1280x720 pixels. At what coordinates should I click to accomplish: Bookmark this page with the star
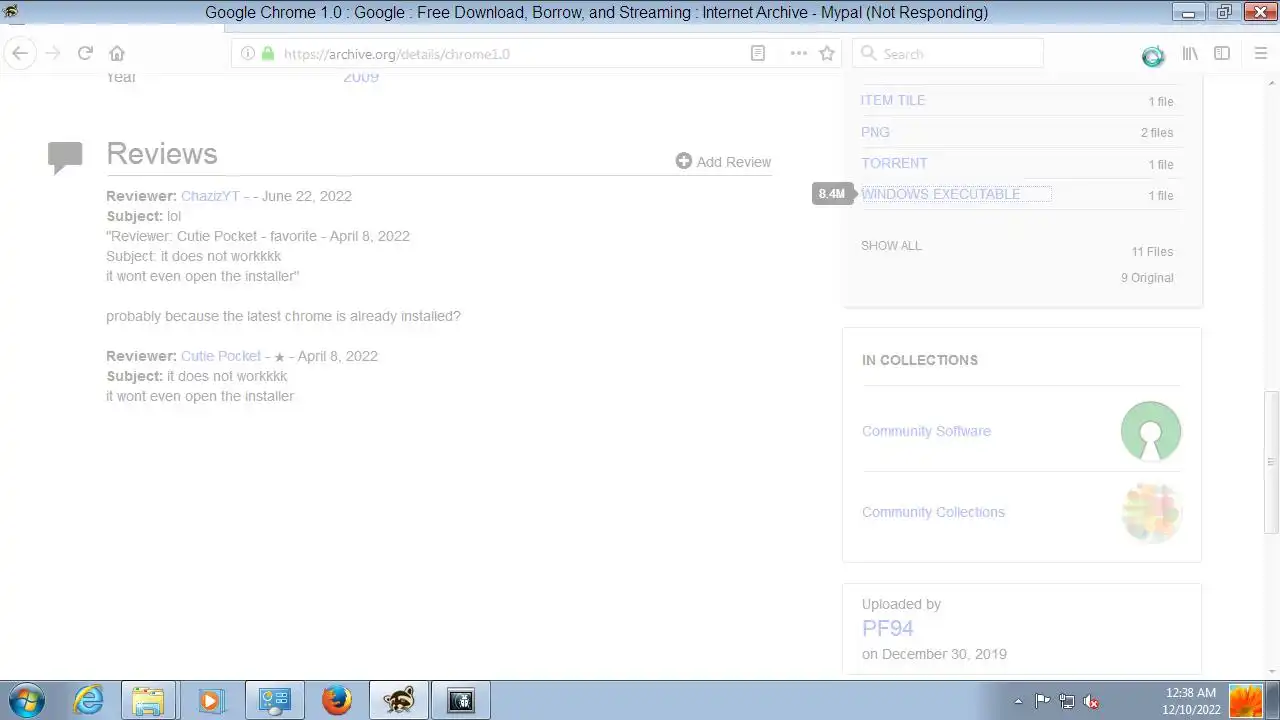827,53
